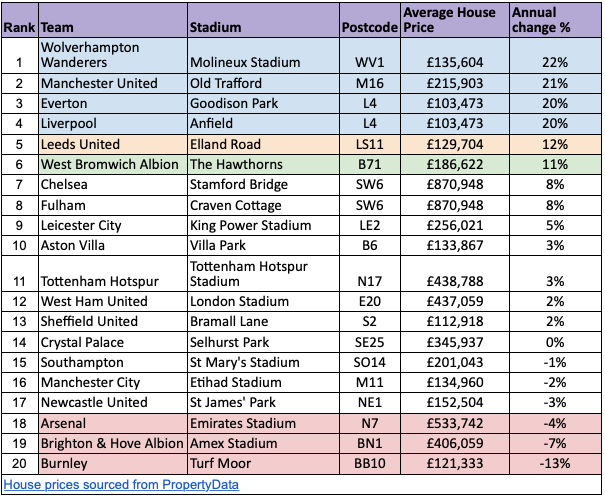Click the -13% annual change cell
Viewport: 605px width, 496px height.
click(555, 463)
